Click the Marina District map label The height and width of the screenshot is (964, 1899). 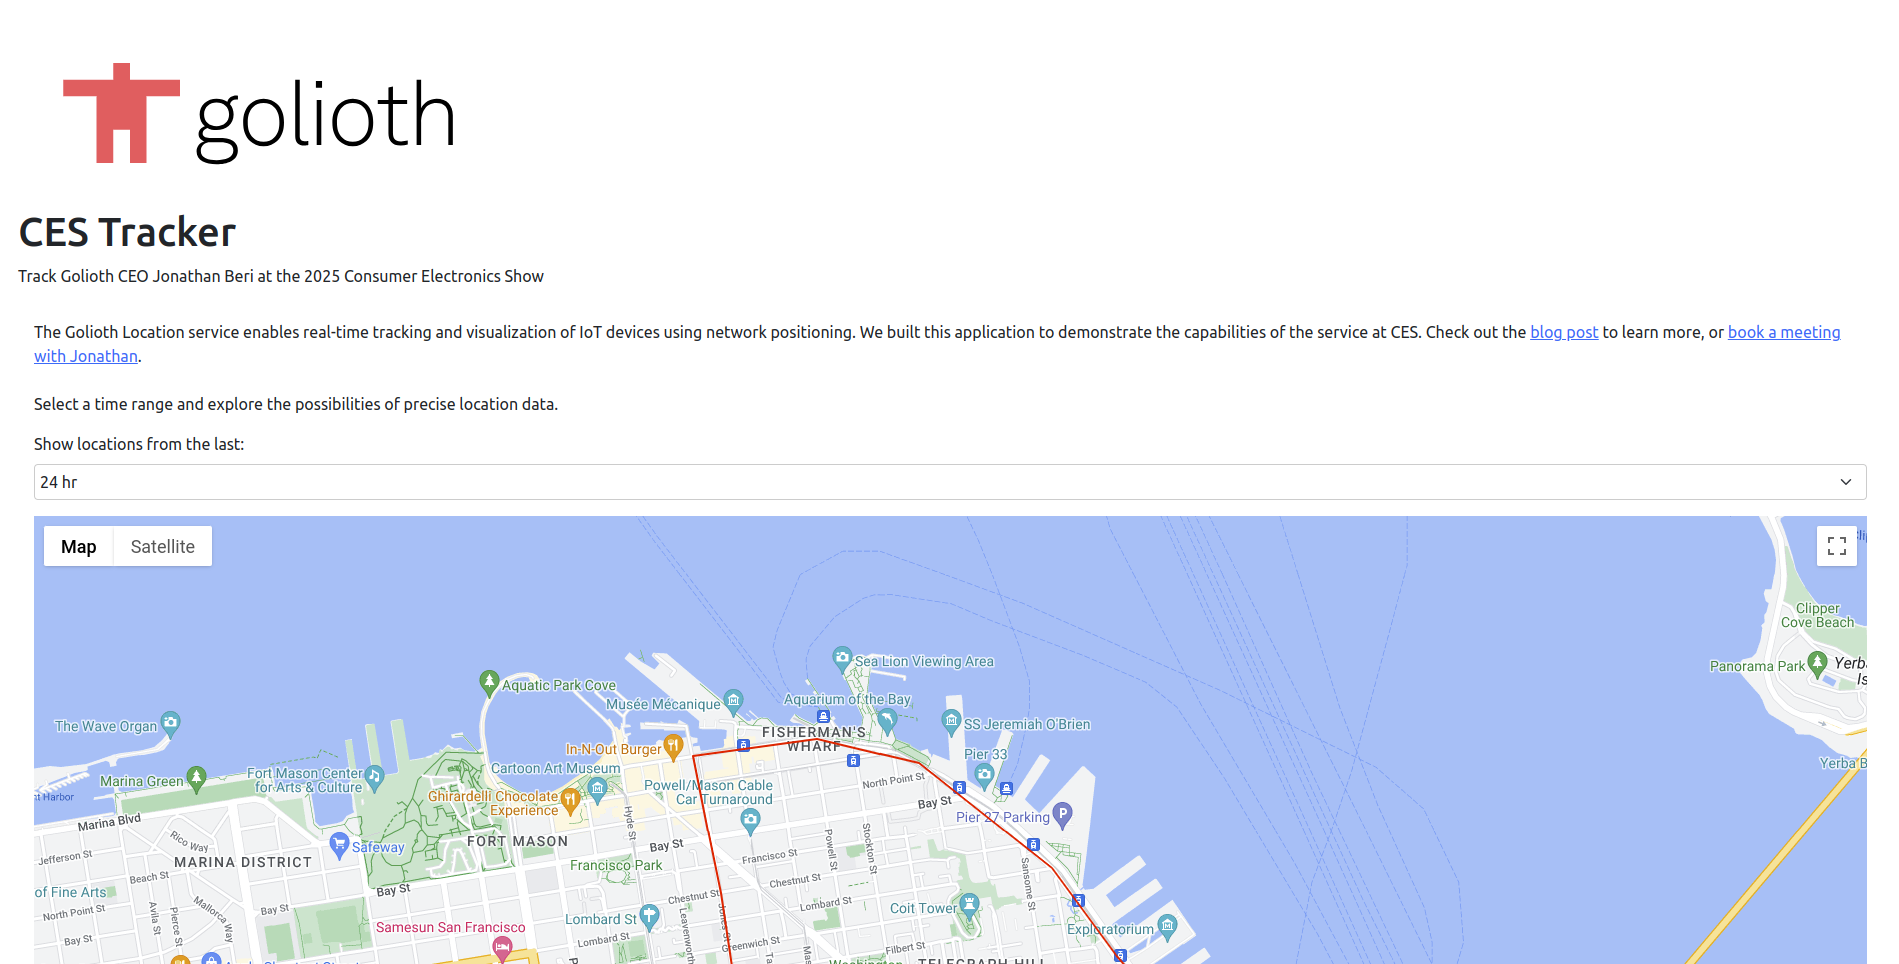[x=243, y=862]
